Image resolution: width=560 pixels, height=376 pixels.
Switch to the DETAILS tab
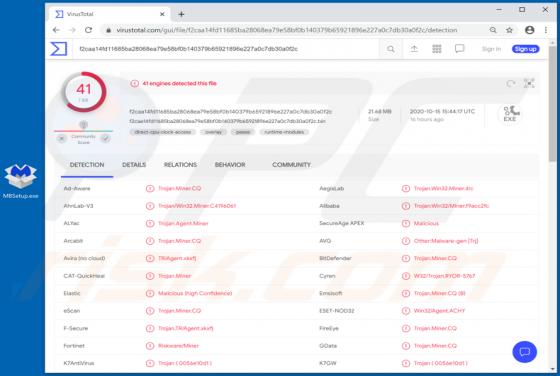[134, 165]
